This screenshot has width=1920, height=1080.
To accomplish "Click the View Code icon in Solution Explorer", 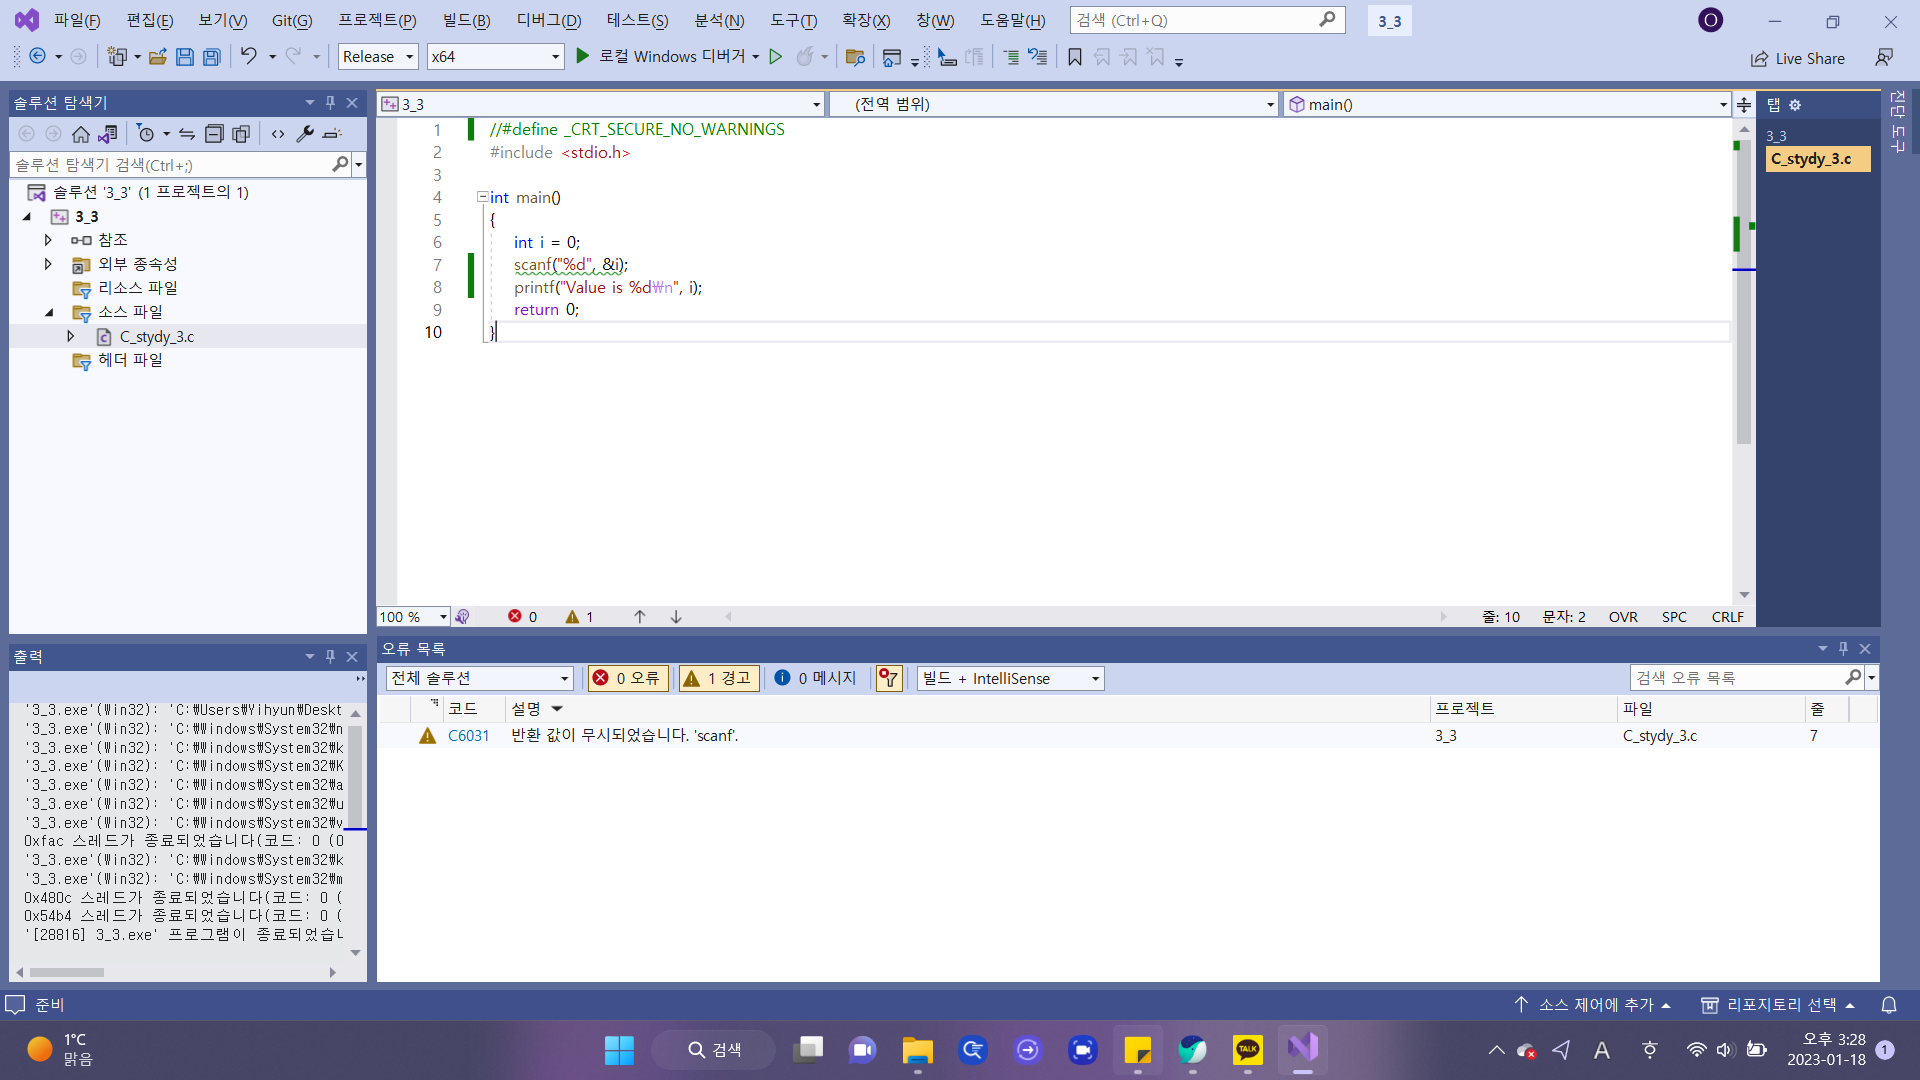I will point(278,134).
